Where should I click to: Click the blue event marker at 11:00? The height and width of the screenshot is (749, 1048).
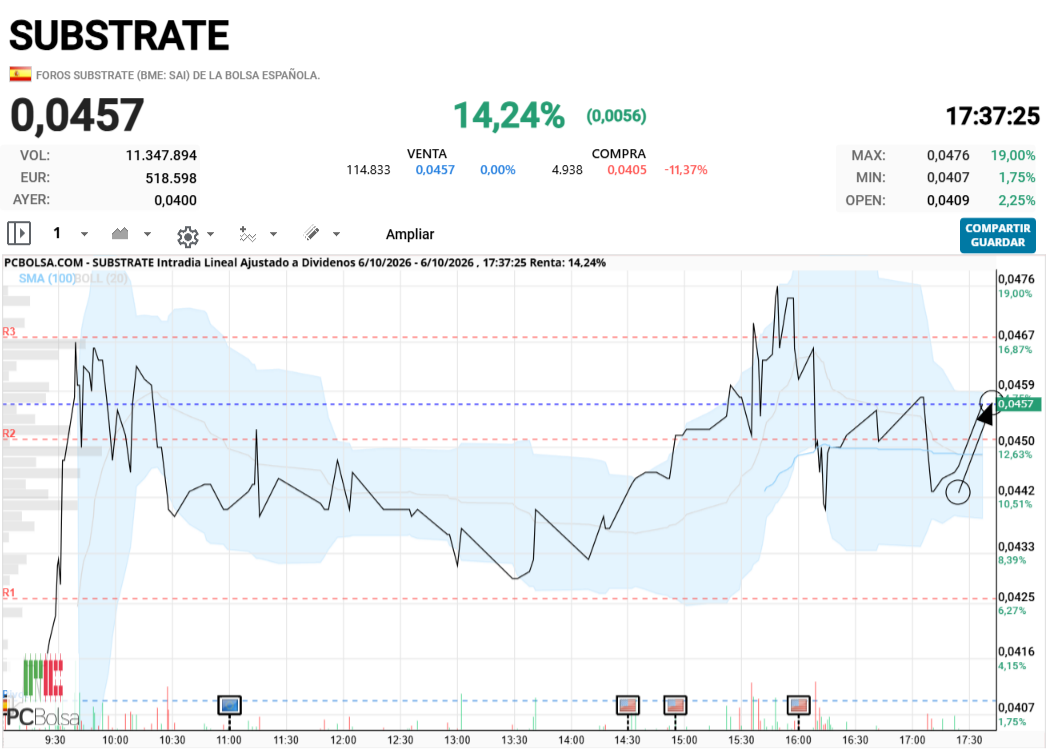tap(229, 705)
